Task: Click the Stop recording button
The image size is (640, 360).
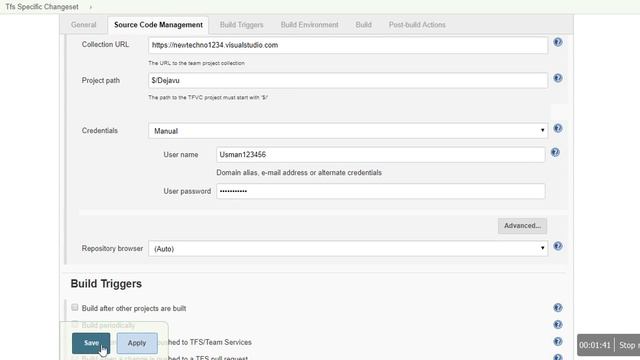Action: (x=629, y=345)
